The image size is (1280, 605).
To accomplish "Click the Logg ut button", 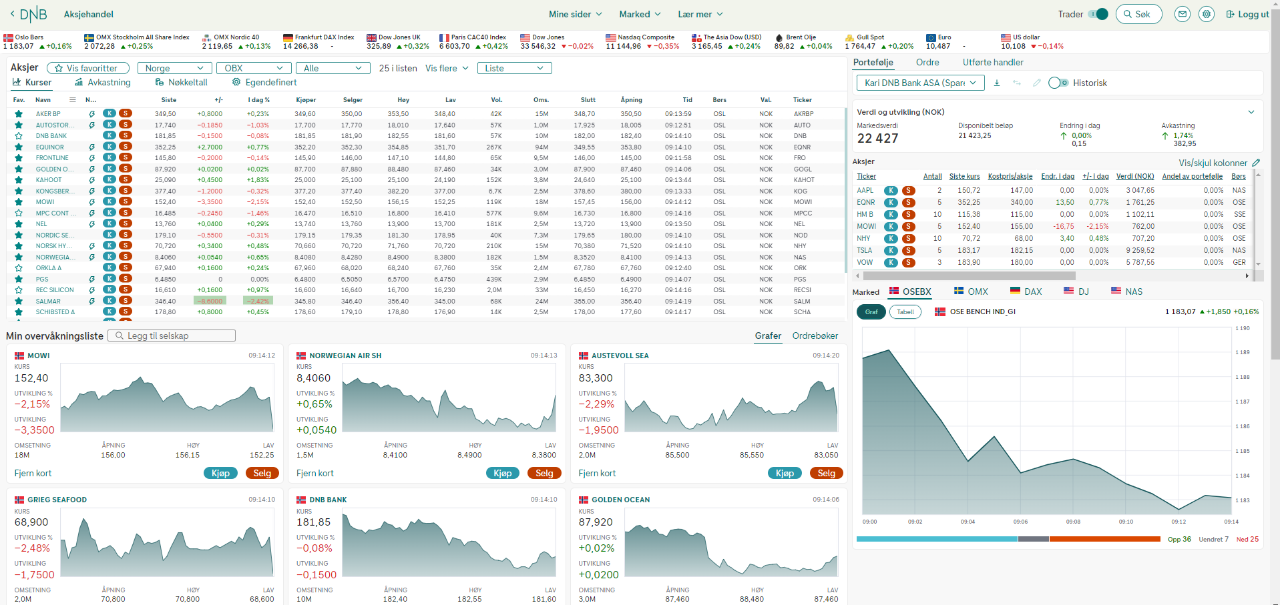I will (1246, 14).
